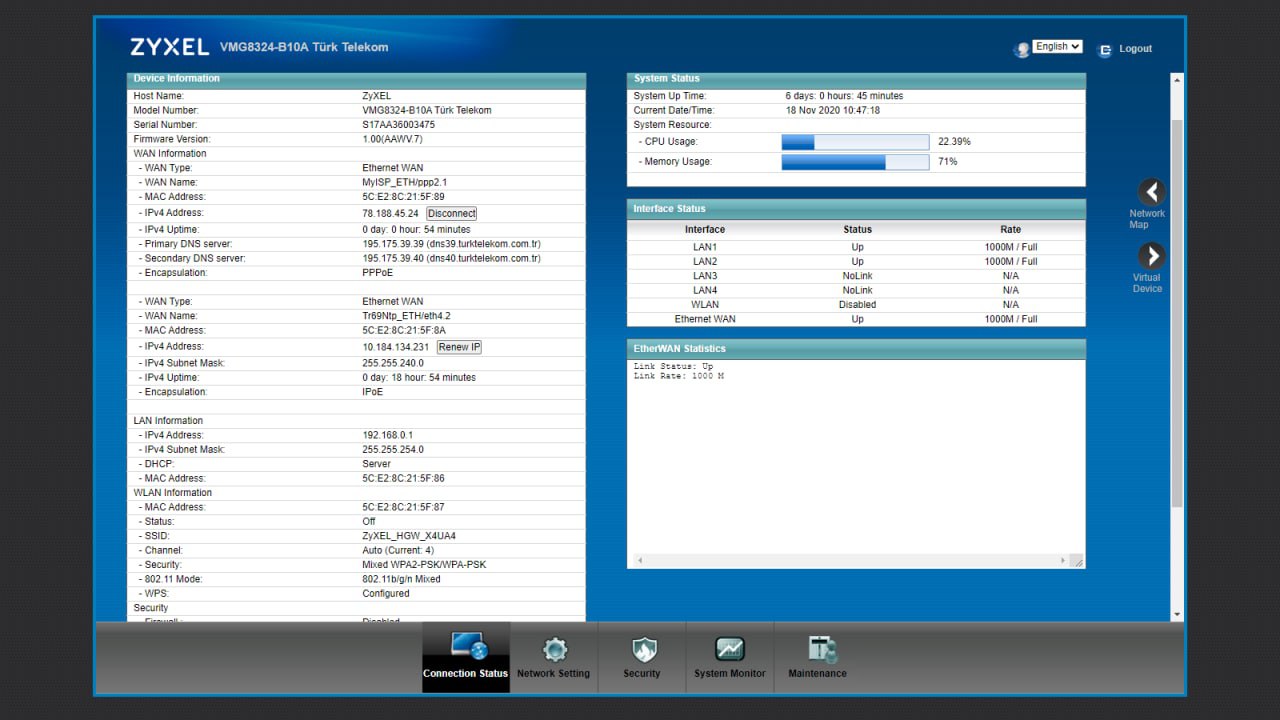The width and height of the screenshot is (1280, 720).
Task: Click the logout icon beside Logout
Action: coord(1105,49)
